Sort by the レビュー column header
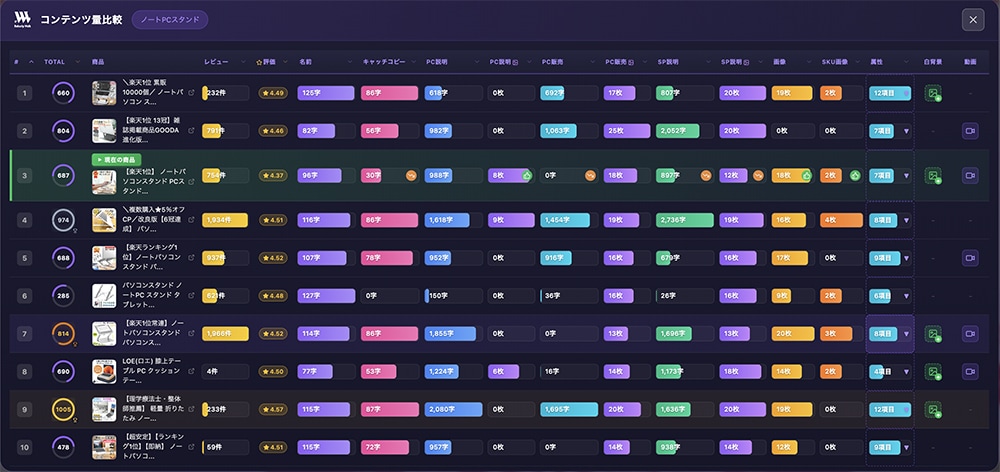The image size is (1000, 472). coord(217,62)
